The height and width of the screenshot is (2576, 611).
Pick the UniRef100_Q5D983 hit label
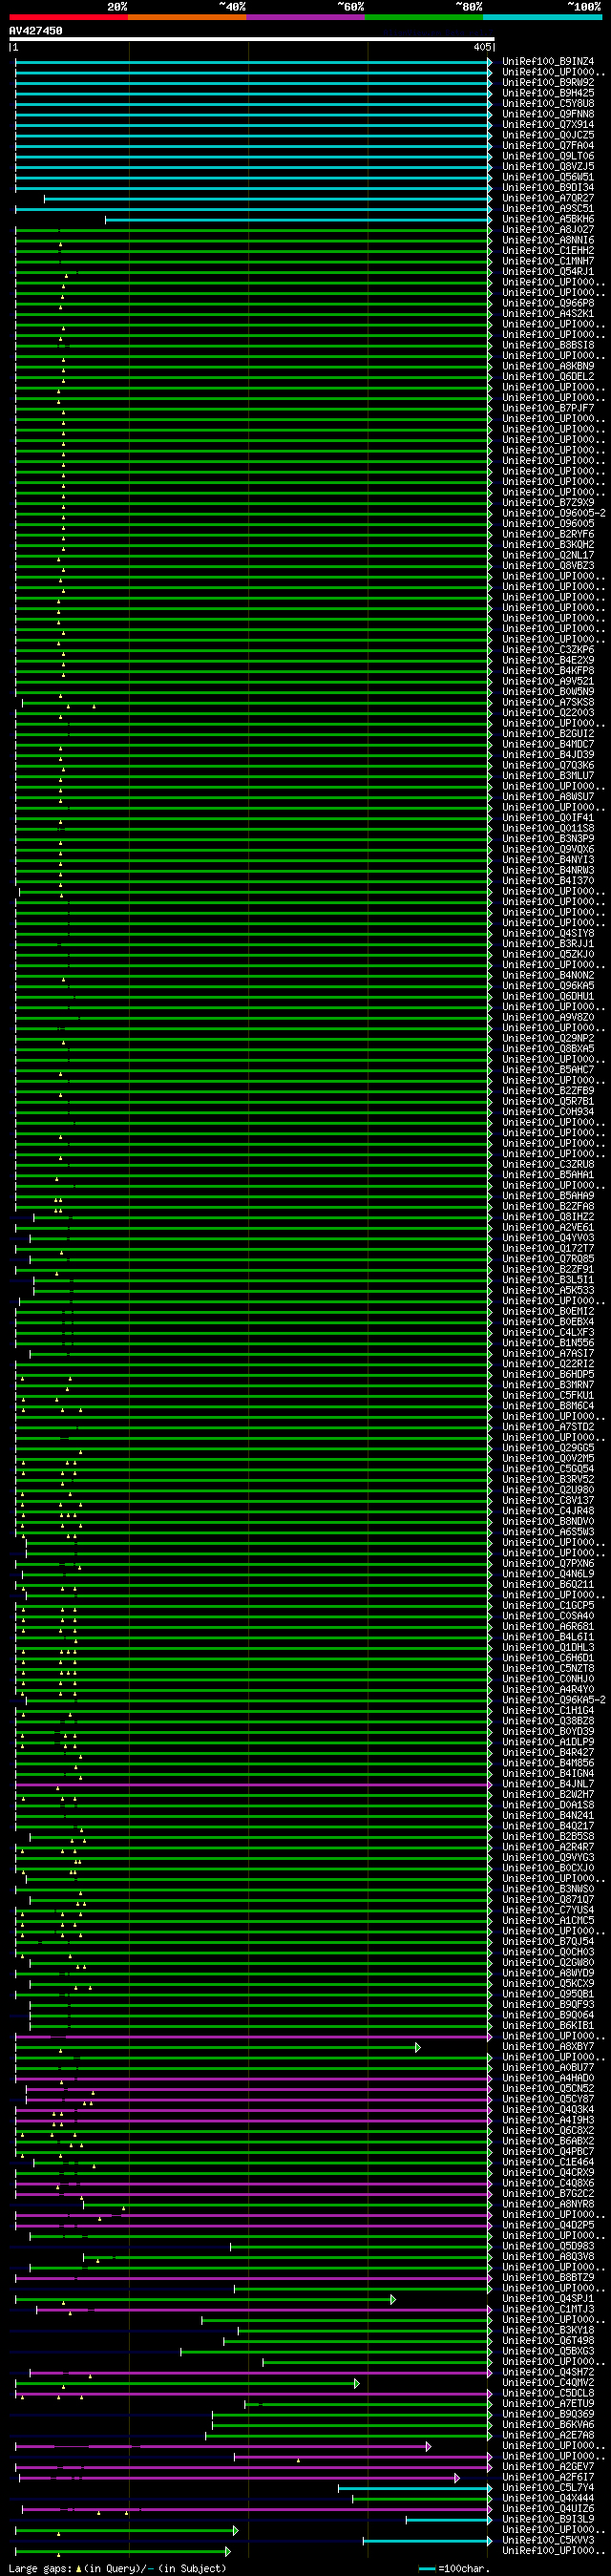pos(548,2246)
